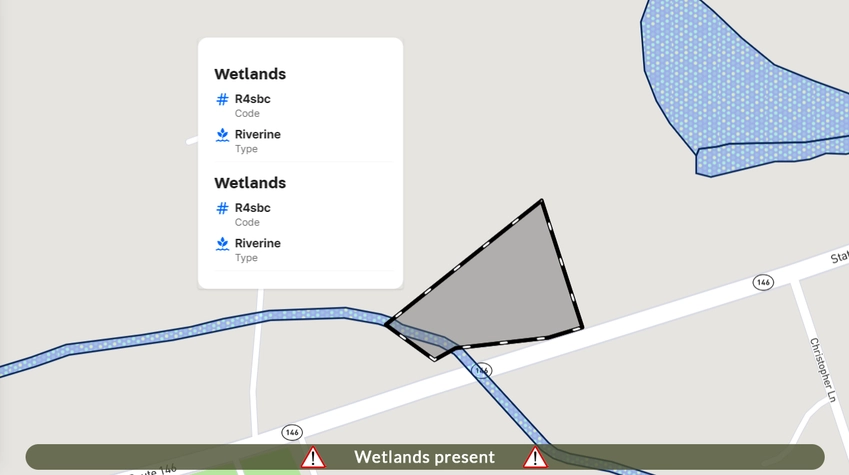Click the first Riverine plant icon
Viewport: 849px width, 475px height.
tap(222, 135)
